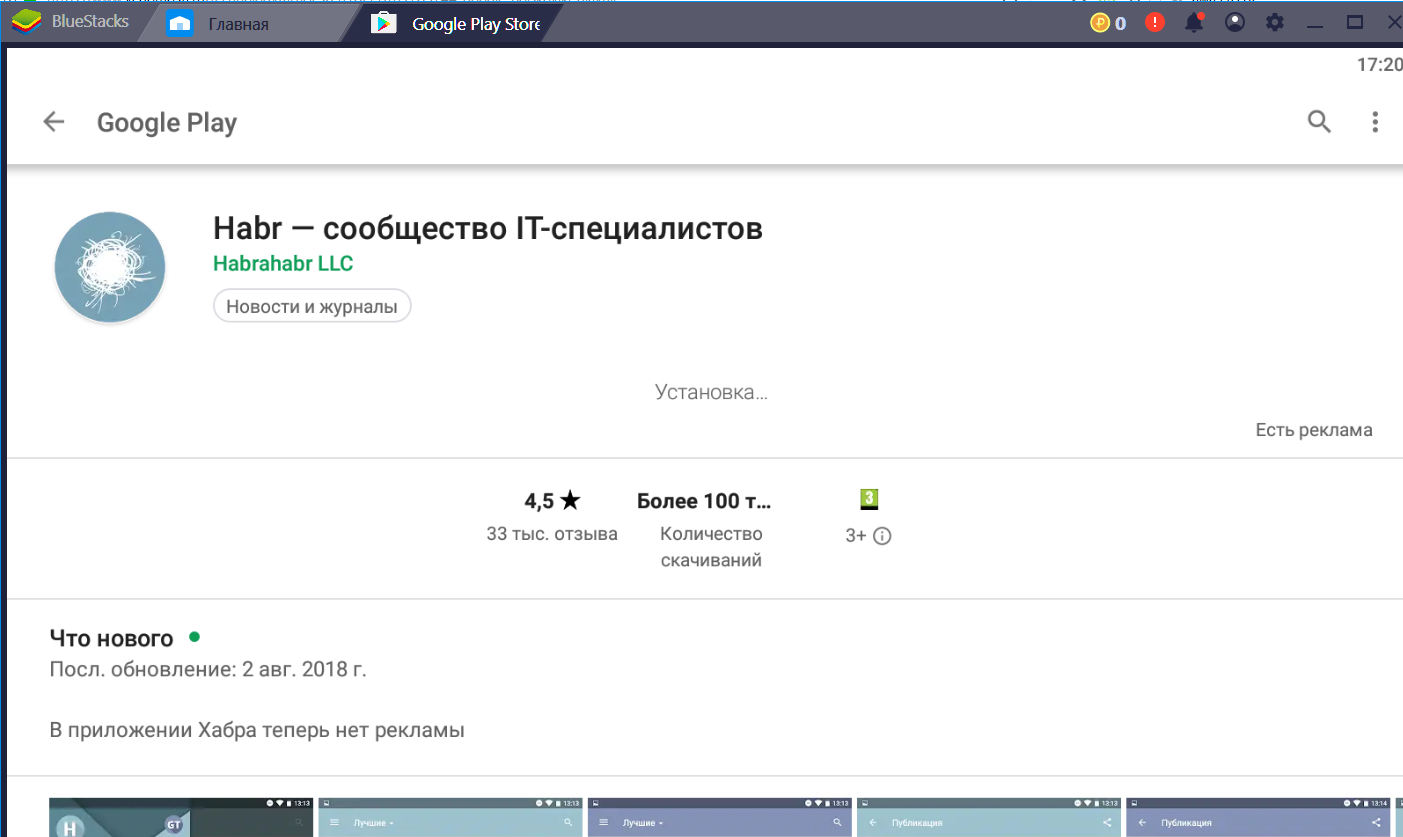Open the first Публикация screenshot thumbnail
The height and width of the screenshot is (837, 1403).
(990, 817)
